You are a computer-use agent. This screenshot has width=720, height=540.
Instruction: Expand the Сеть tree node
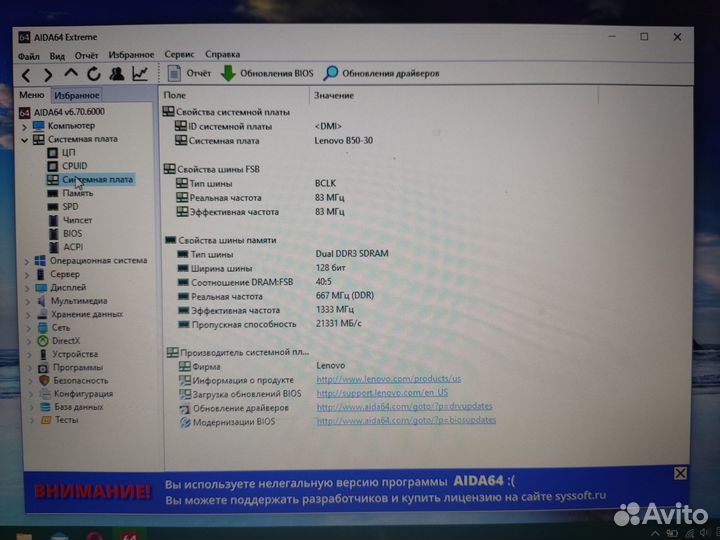(29, 328)
